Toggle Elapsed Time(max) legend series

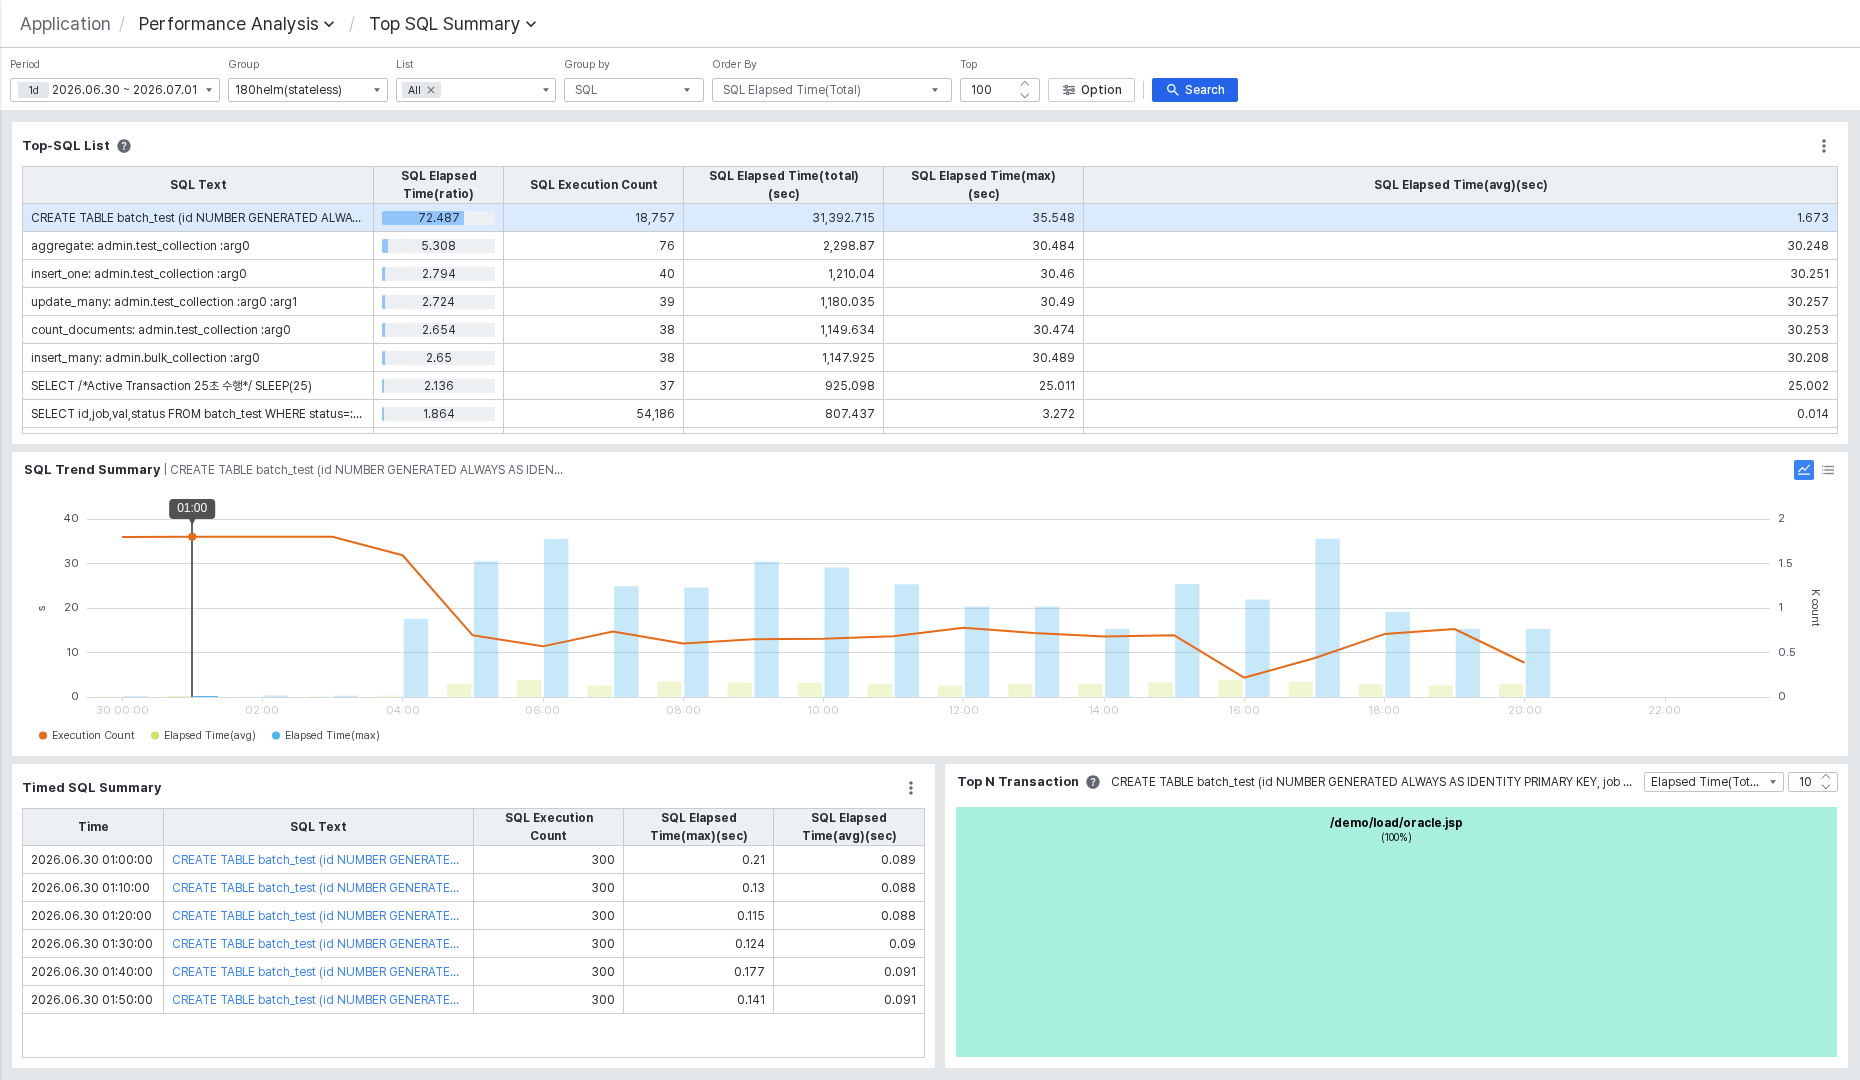326,736
